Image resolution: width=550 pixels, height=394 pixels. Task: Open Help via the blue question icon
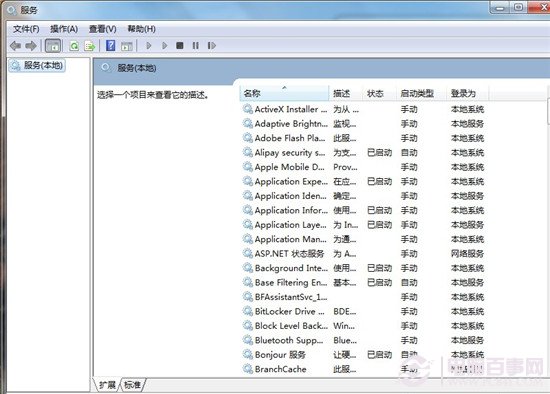click(110, 45)
